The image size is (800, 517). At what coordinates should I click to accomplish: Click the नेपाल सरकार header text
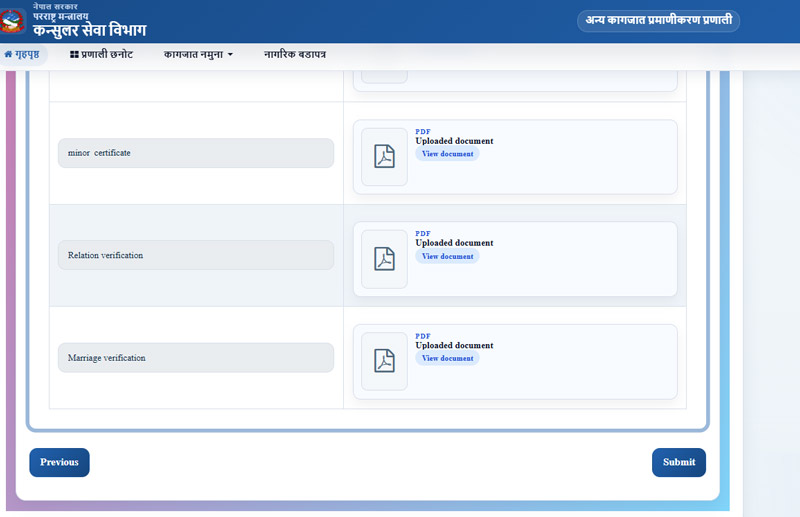pyautogui.click(x=56, y=7)
